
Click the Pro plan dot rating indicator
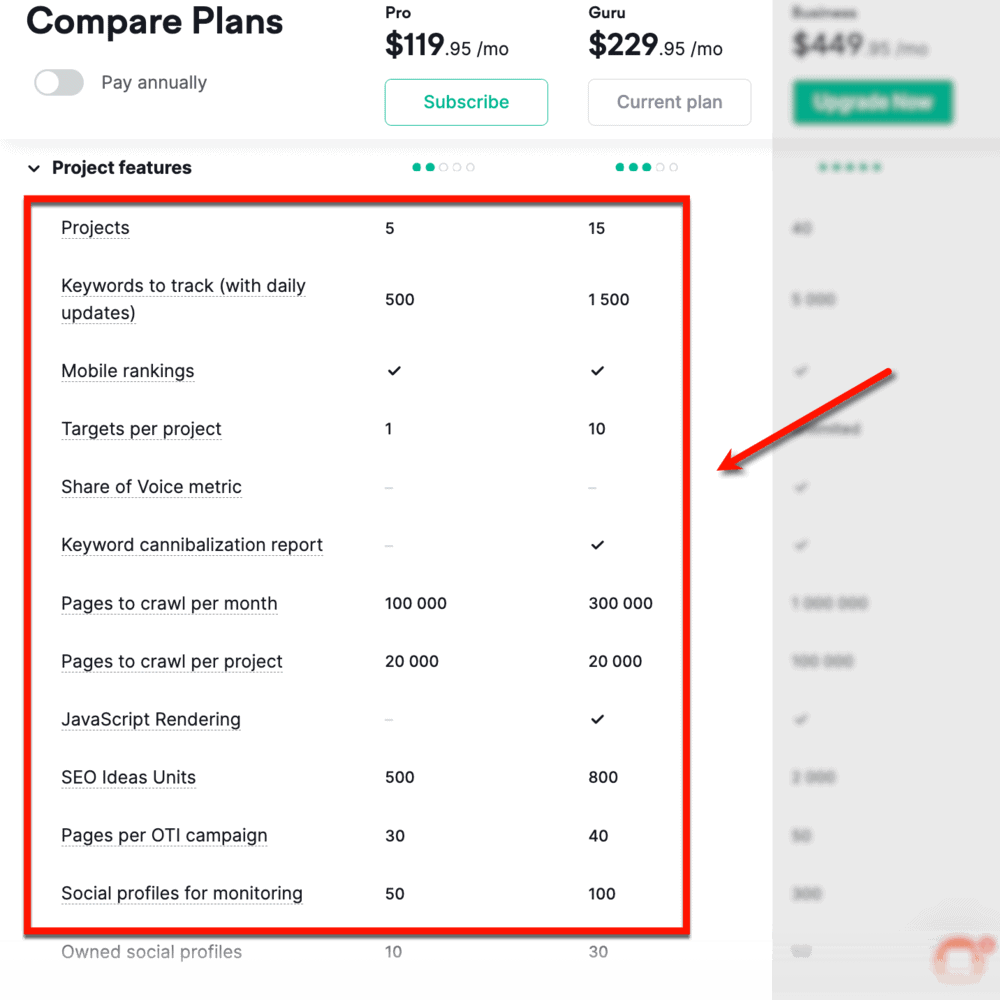443,167
